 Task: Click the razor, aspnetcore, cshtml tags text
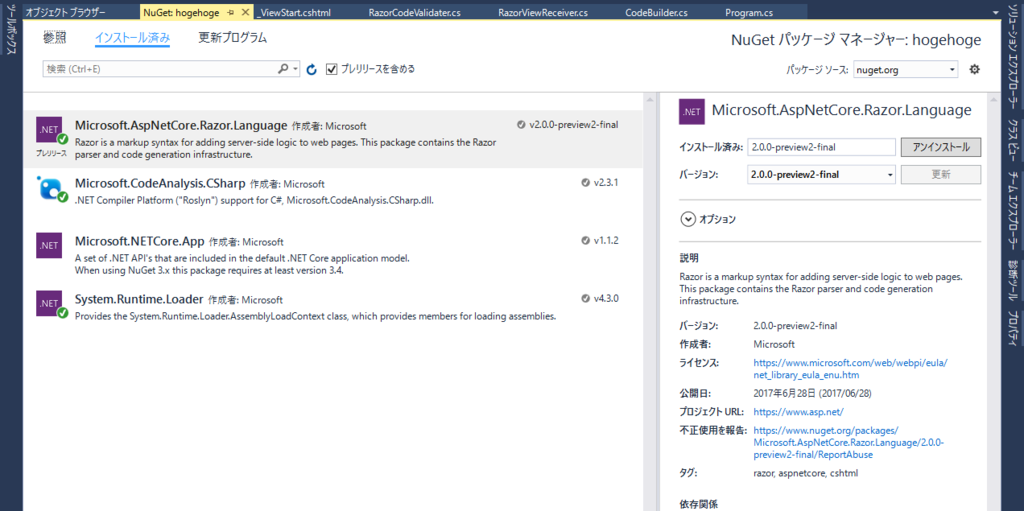point(805,472)
